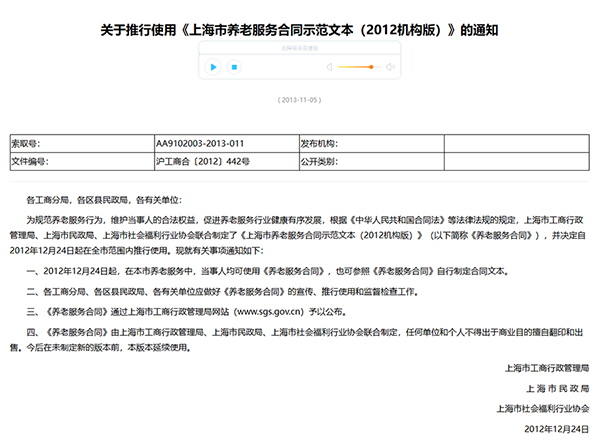The height and width of the screenshot is (441, 600).
Task: Click the date text (2013-11-05)
Action: point(300,100)
